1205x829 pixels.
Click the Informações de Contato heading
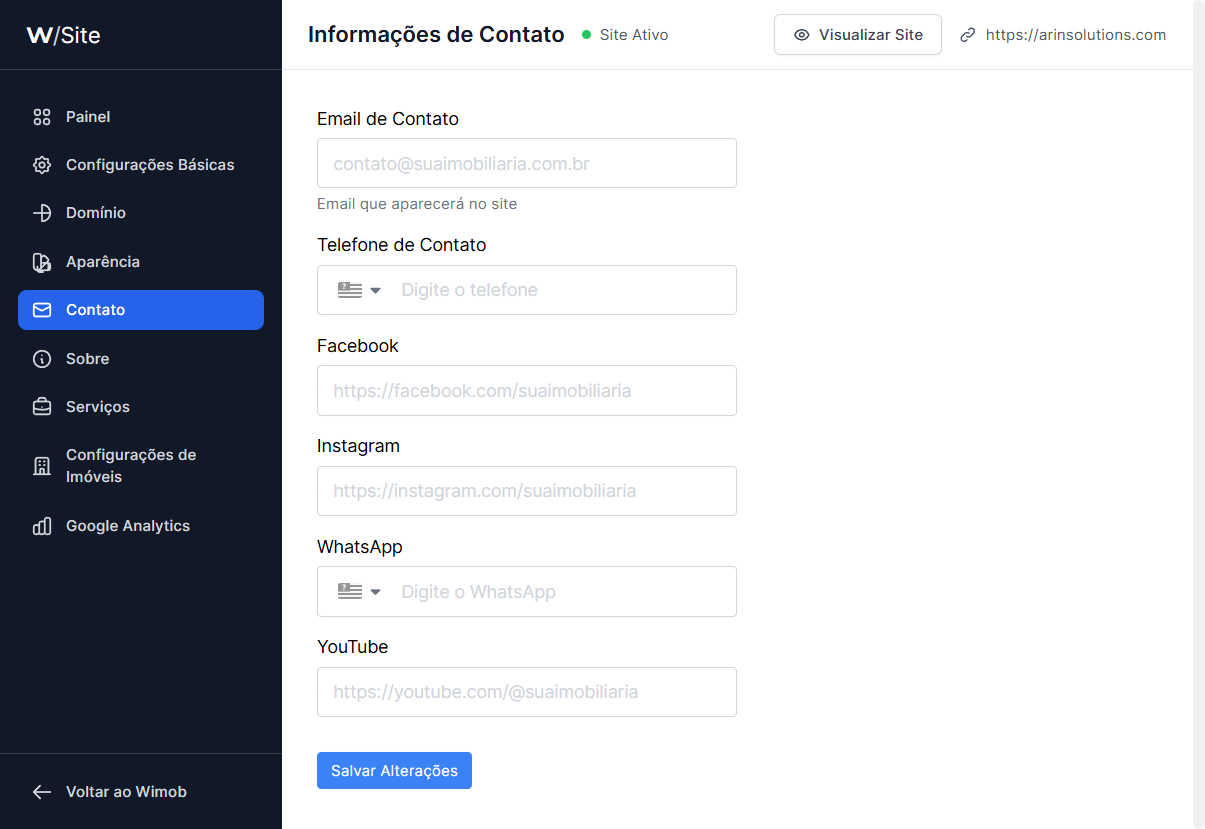pyautogui.click(x=436, y=35)
